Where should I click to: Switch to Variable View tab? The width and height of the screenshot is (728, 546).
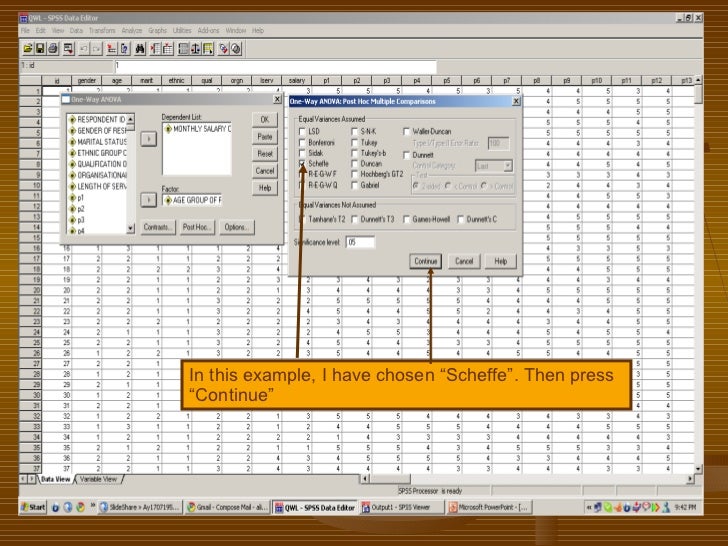[x=98, y=479]
